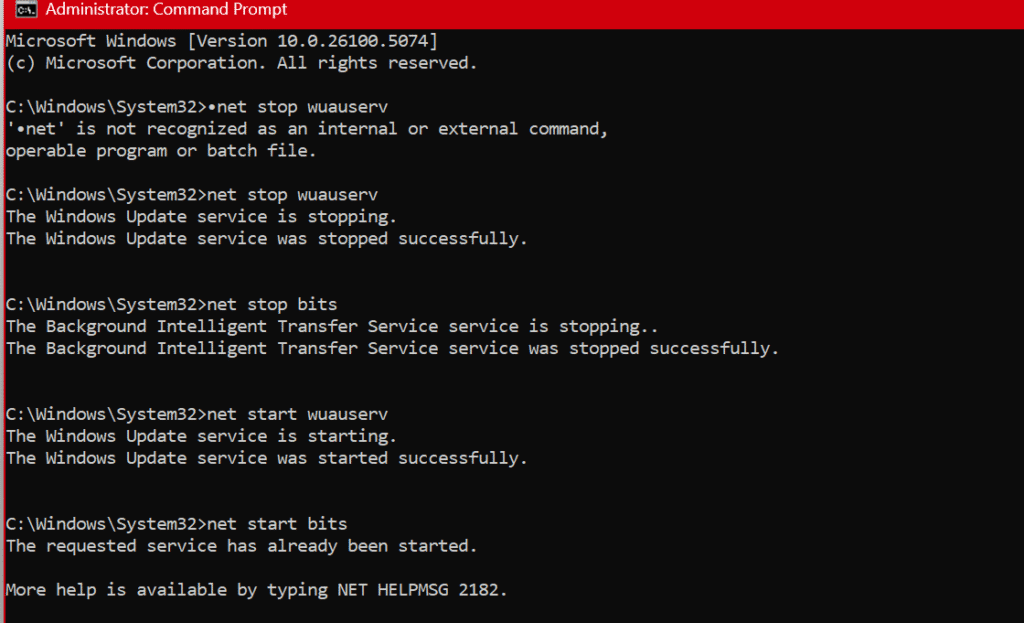Click the Windows version line at top

(220, 40)
